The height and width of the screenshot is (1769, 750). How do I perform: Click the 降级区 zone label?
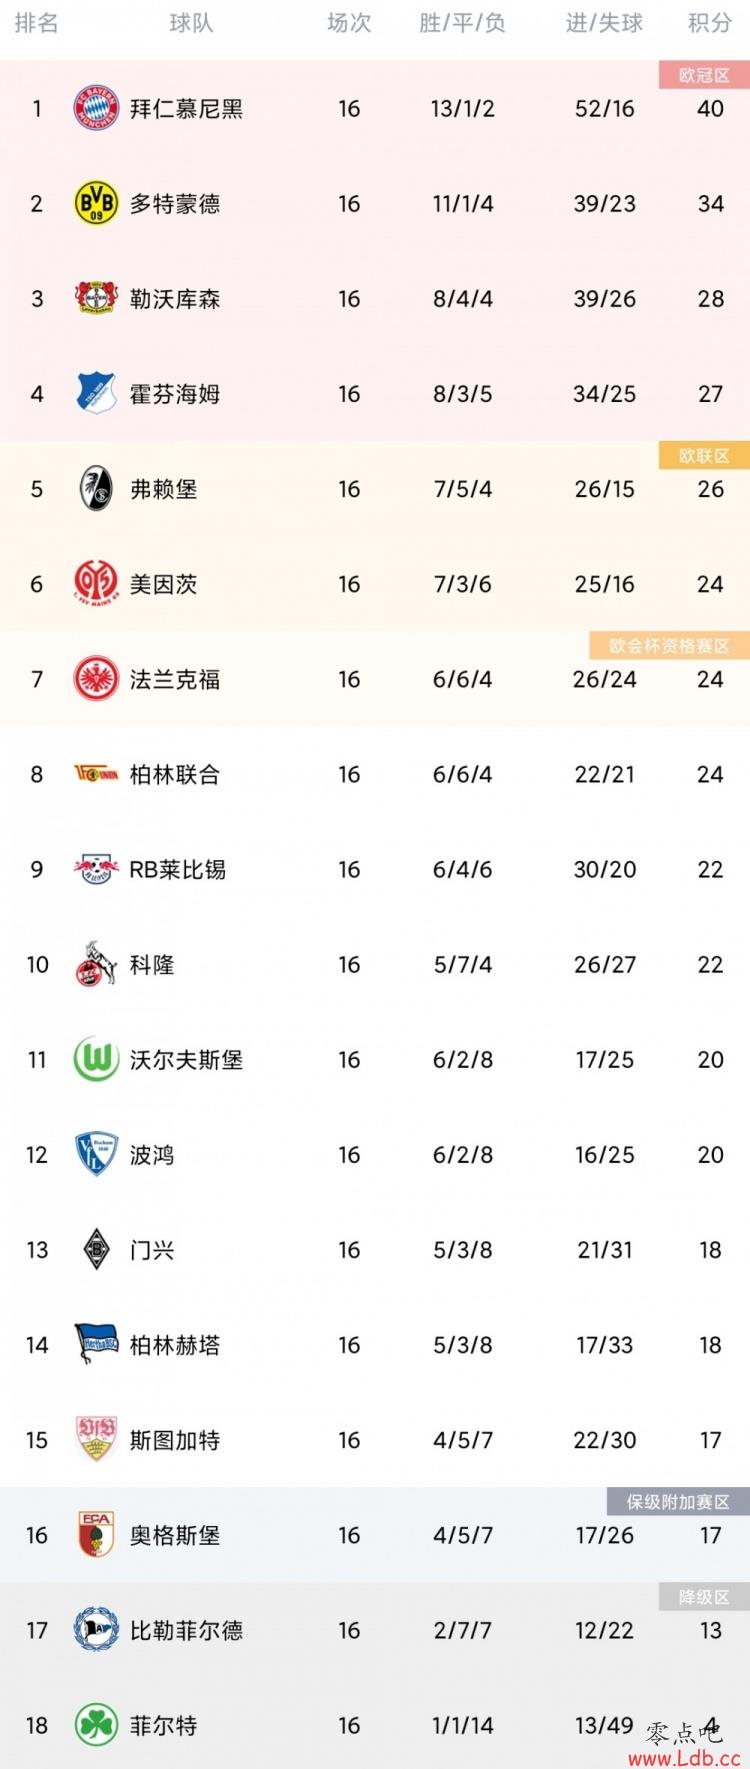pos(704,1597)
